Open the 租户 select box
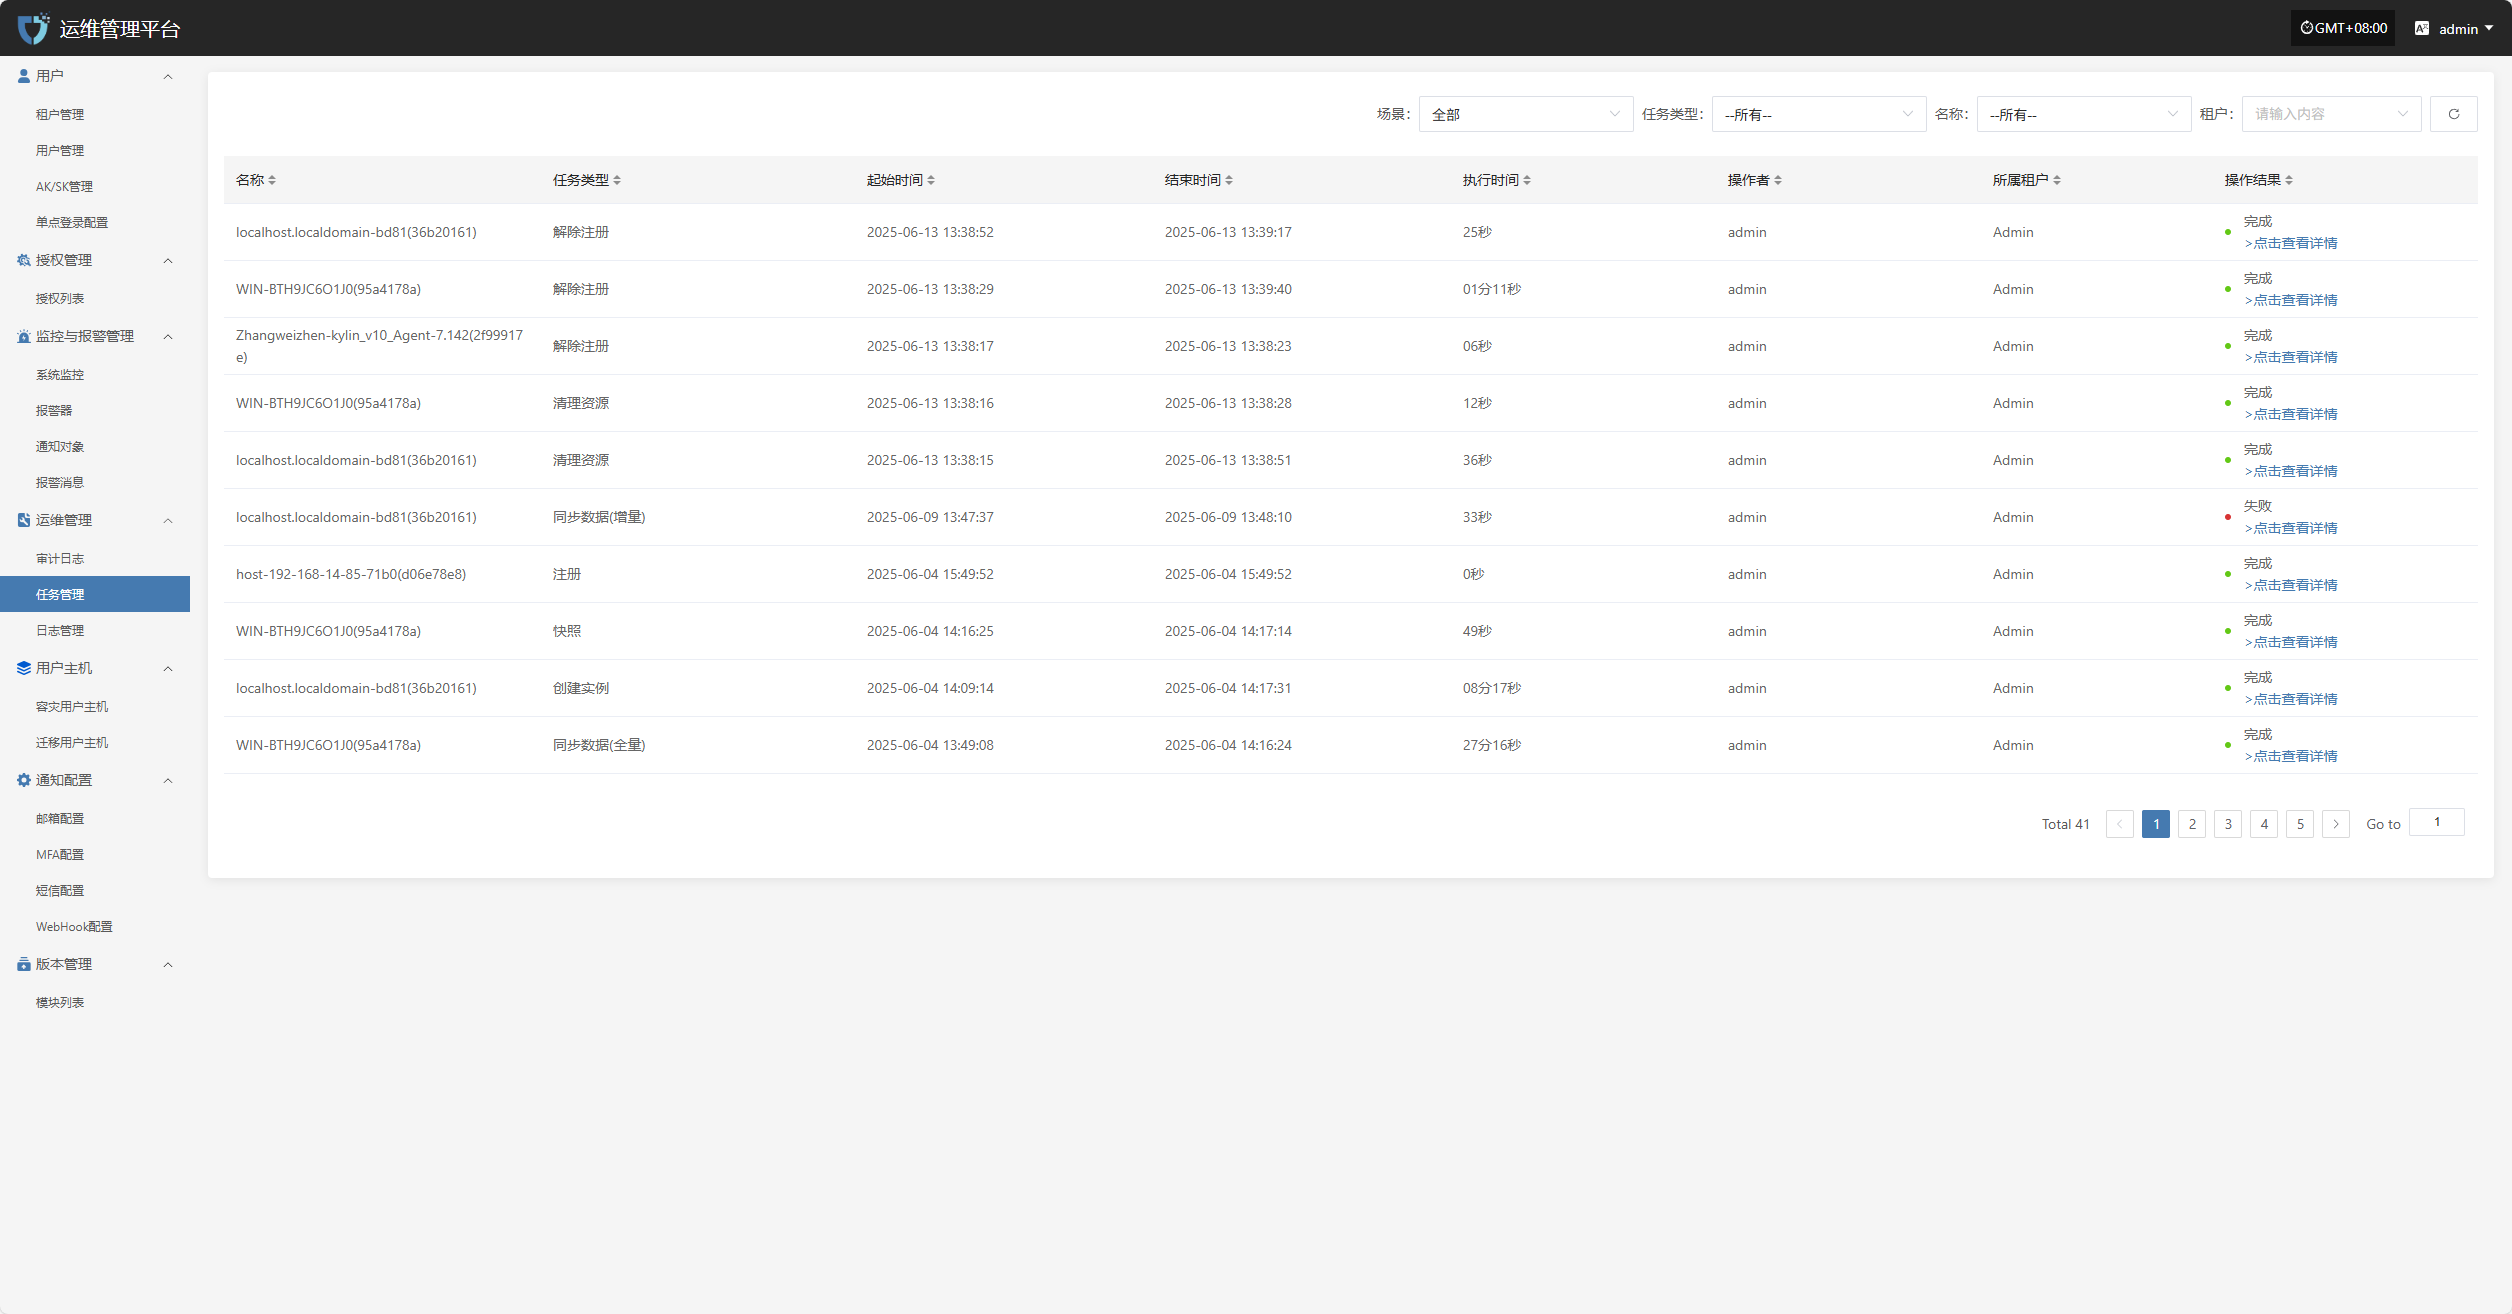 coord(2331,114)
